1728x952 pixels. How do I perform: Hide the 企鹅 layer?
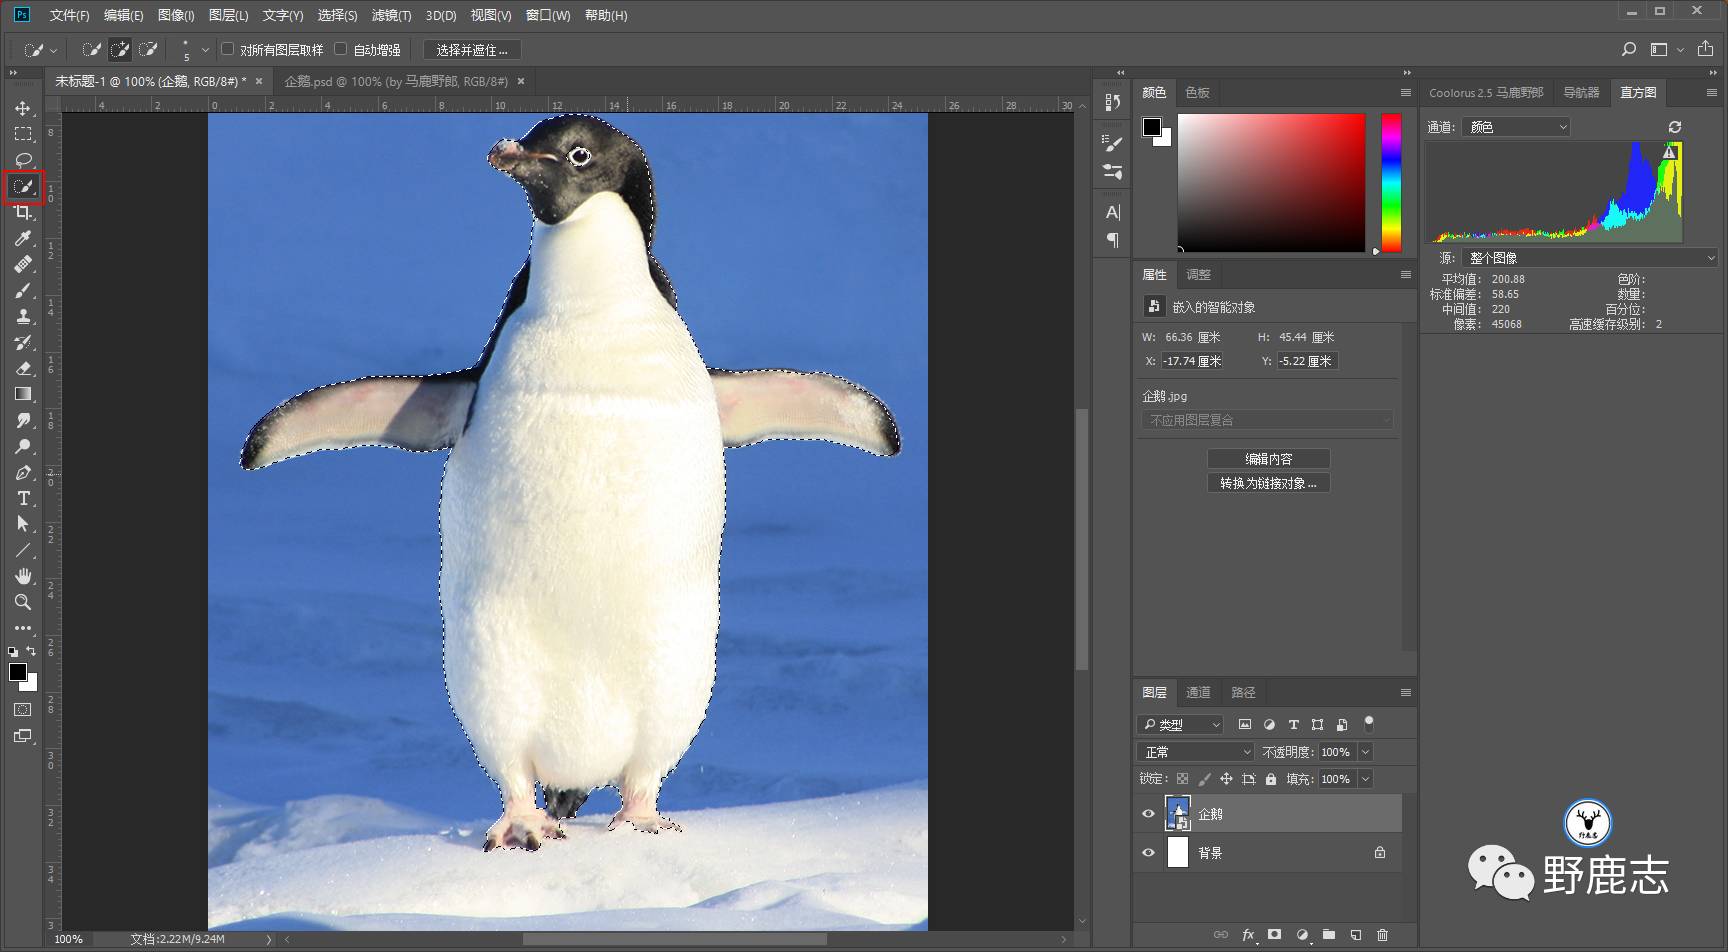click(x=1148, y=814)
